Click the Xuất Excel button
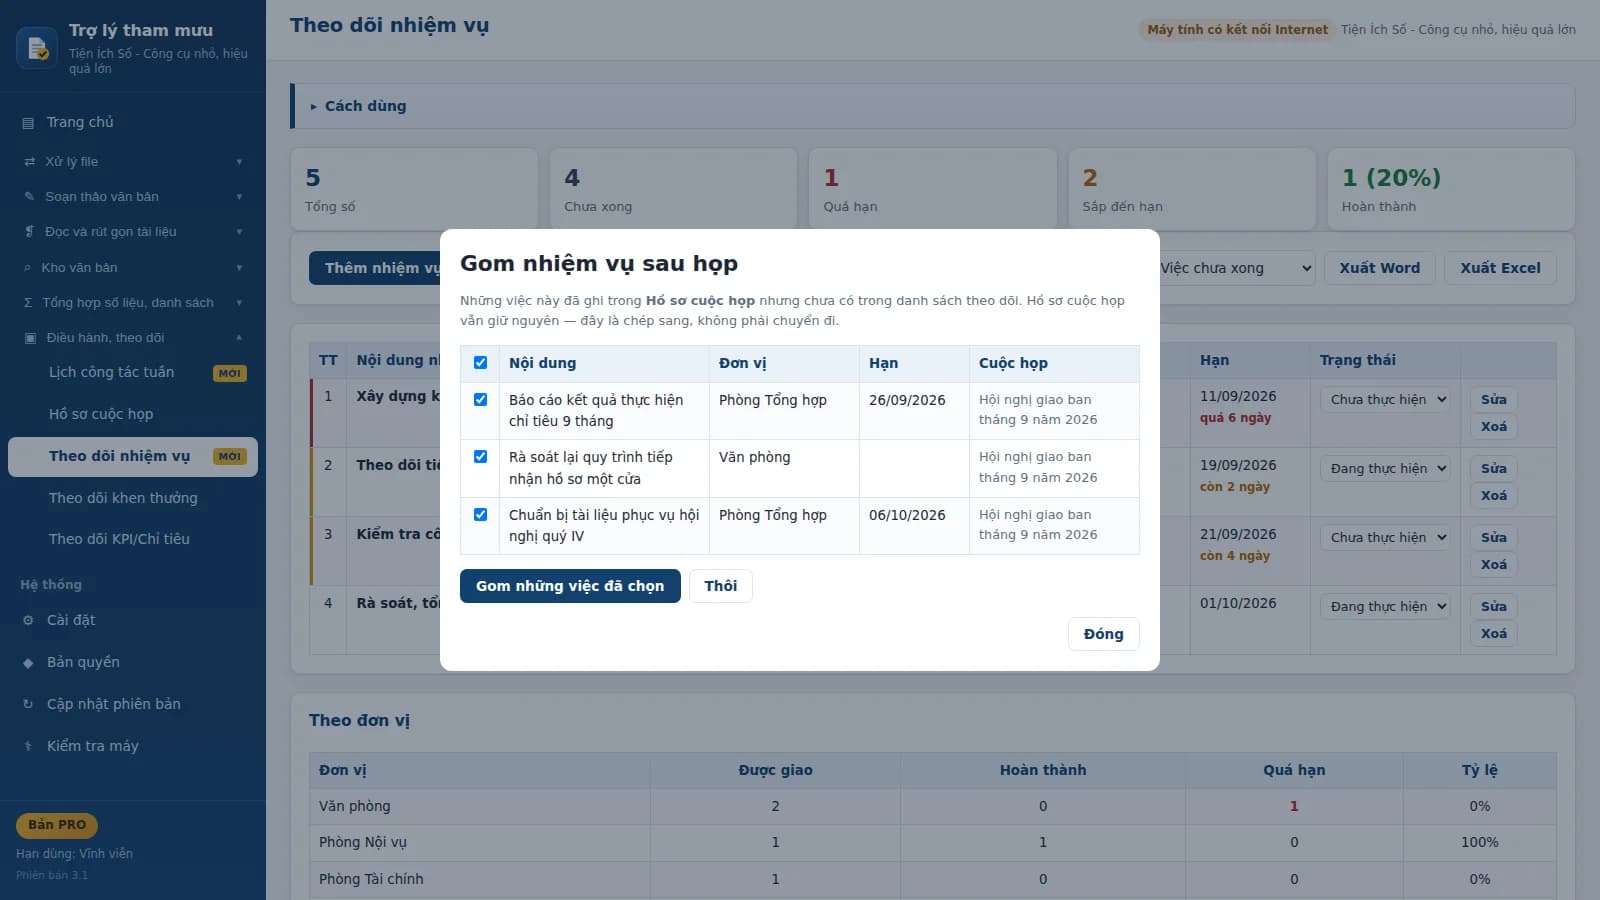The image size is (1600, 900). tap(1500, 268)
